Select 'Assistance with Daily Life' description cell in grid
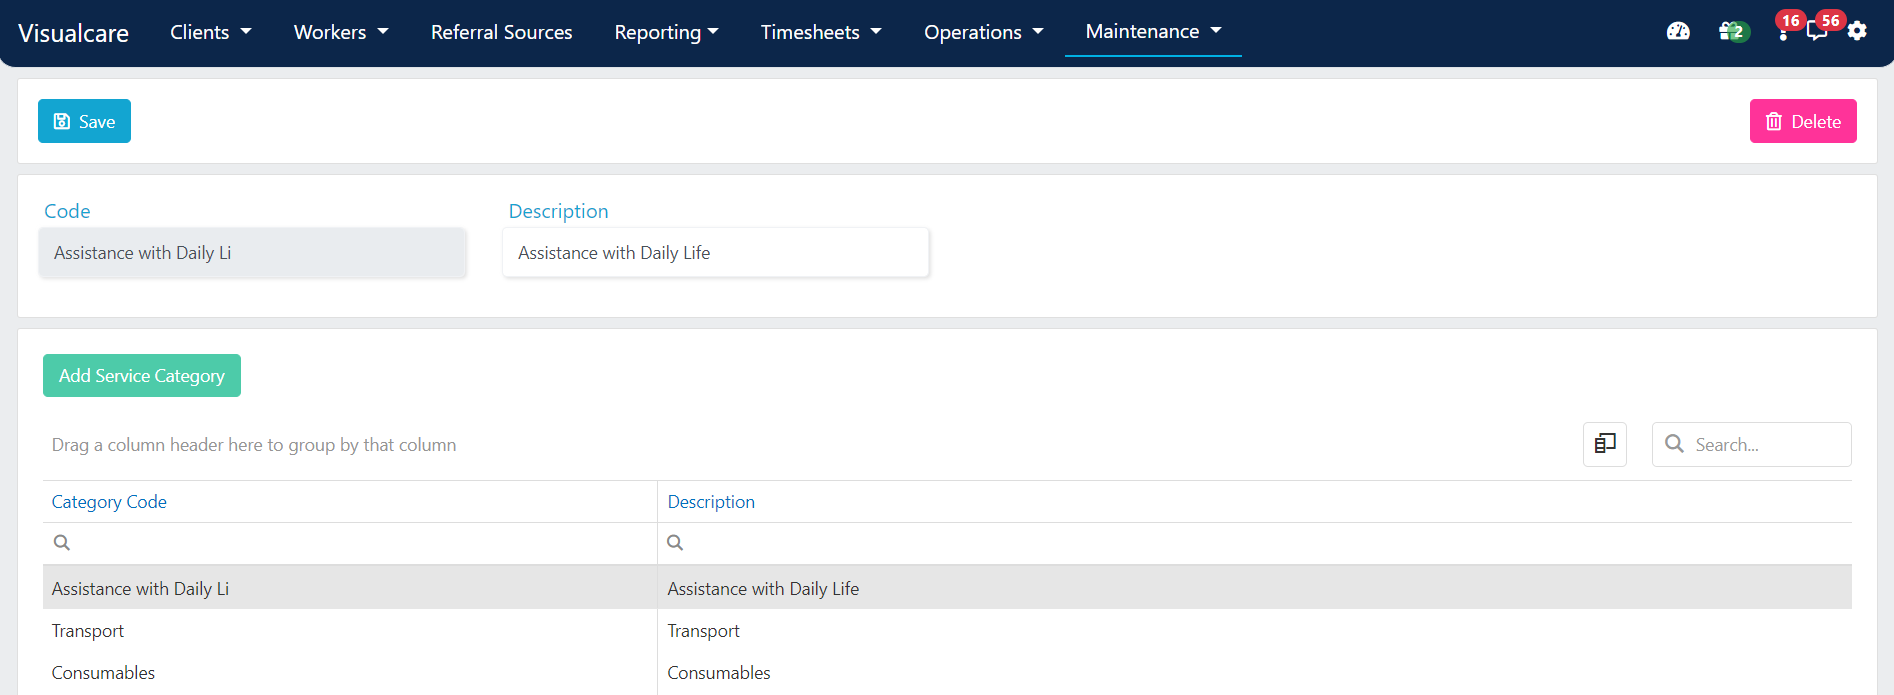Viewport: 1894px width, 695px height. (x=1255, y=588)
